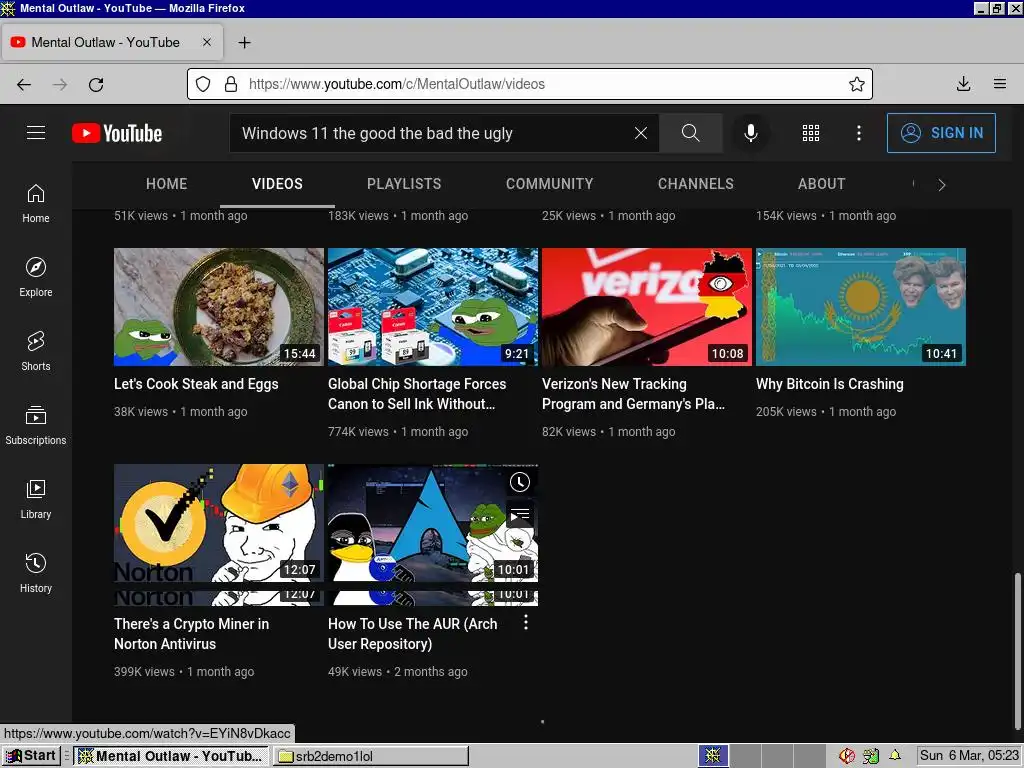
Task: Click the tracking protection shield icon
Action: coord(203,84)
